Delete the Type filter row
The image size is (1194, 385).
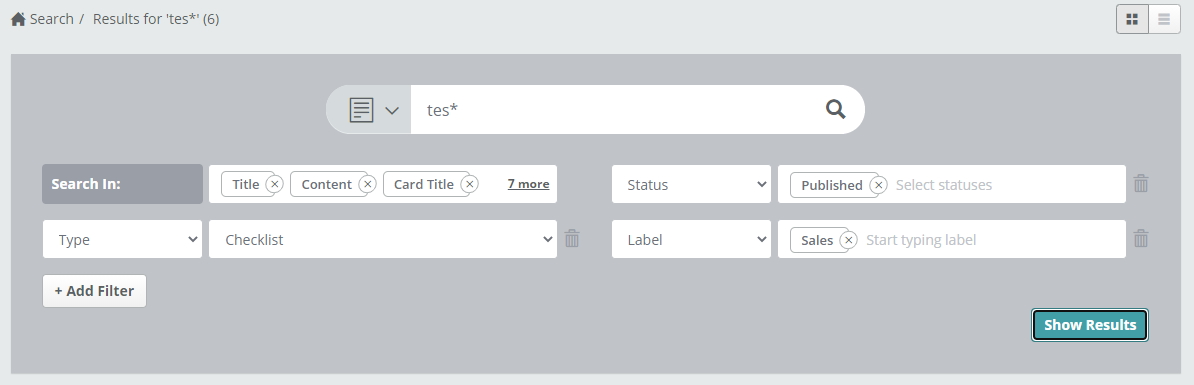572,239
